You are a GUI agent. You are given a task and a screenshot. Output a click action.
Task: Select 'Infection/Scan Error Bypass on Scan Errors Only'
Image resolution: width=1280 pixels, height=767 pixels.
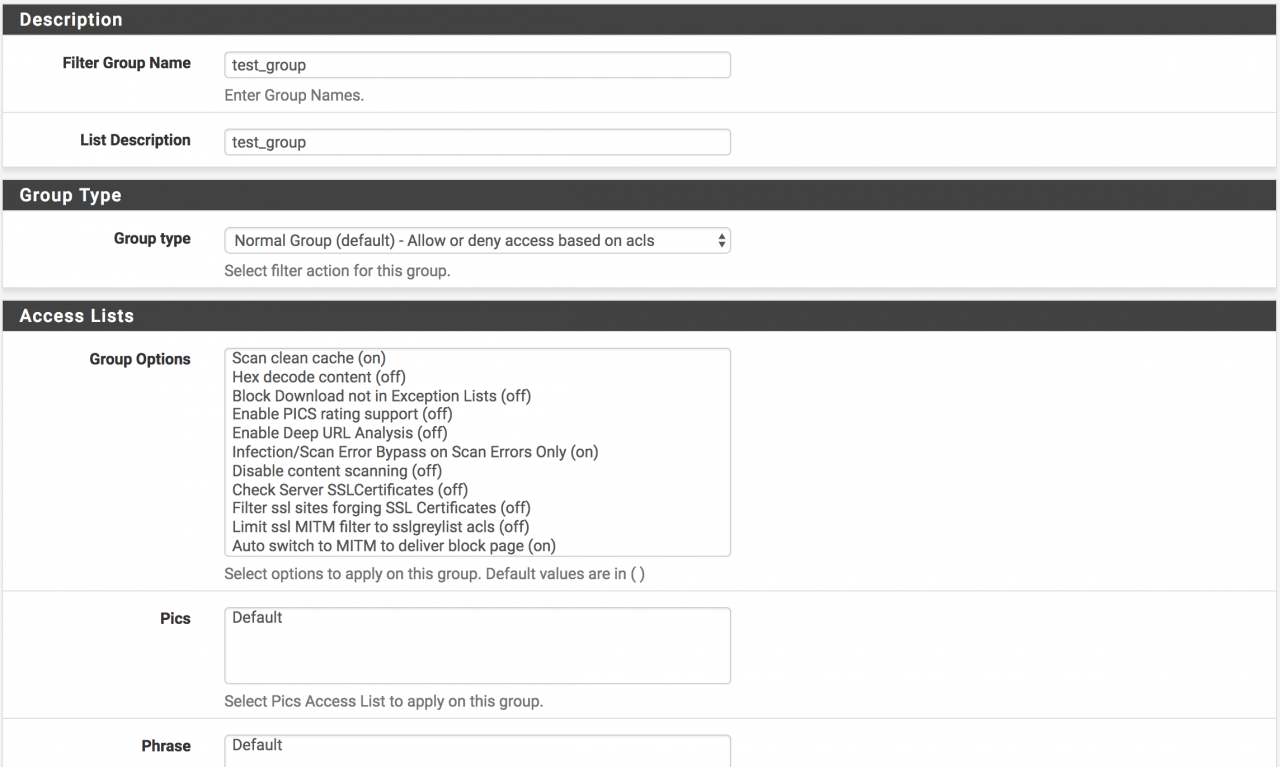click(415, 452)
